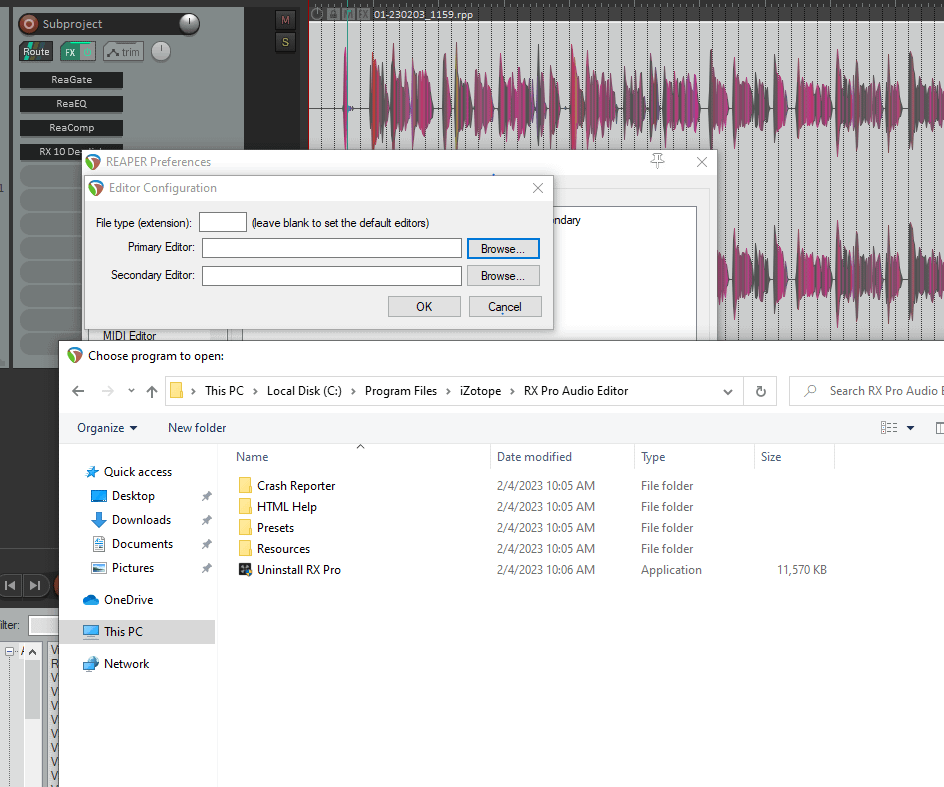
Task: Sort by Type column header
Action: pos(653,456)
